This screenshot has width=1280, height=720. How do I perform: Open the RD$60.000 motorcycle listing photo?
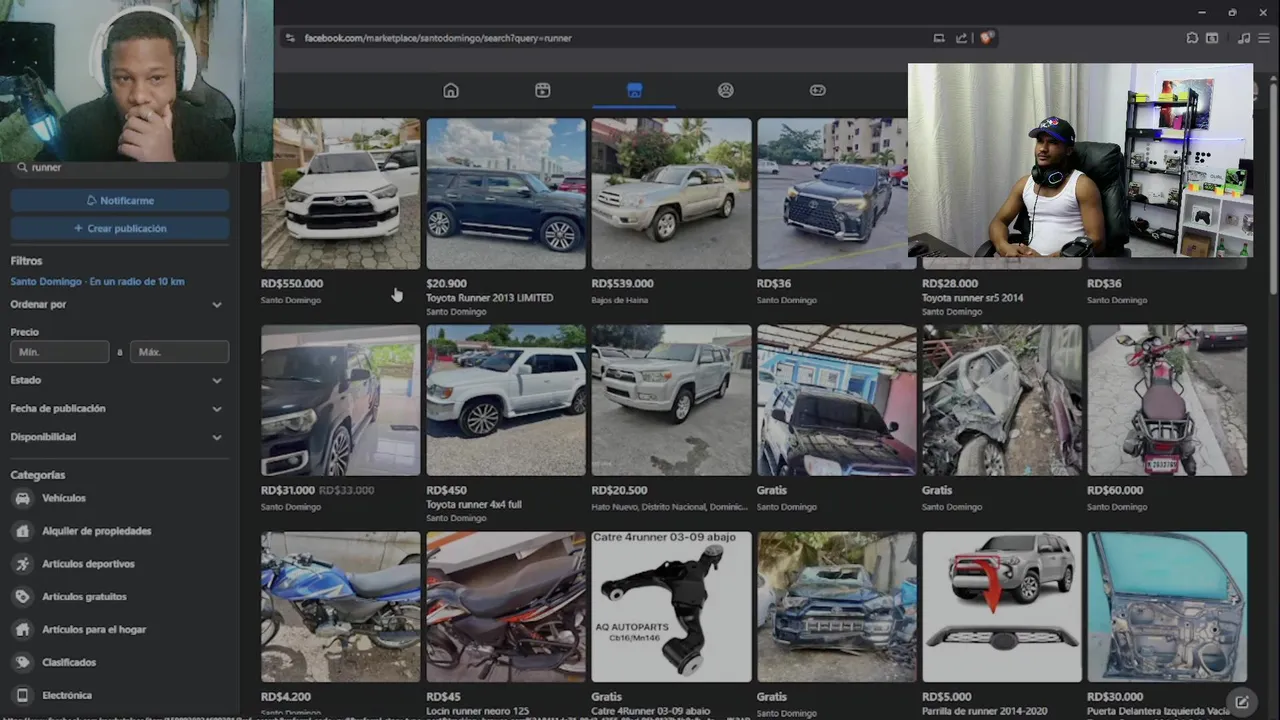click(x=1167, y=400)
